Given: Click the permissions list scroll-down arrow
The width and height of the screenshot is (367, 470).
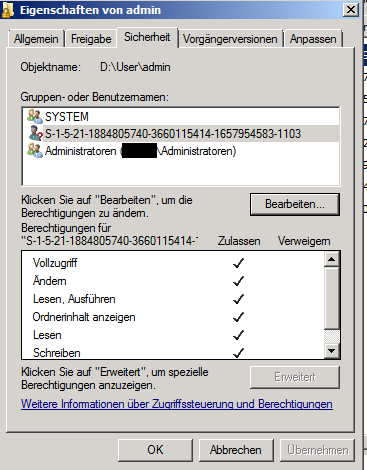Looking at the screenshot, I should point(332,350).
